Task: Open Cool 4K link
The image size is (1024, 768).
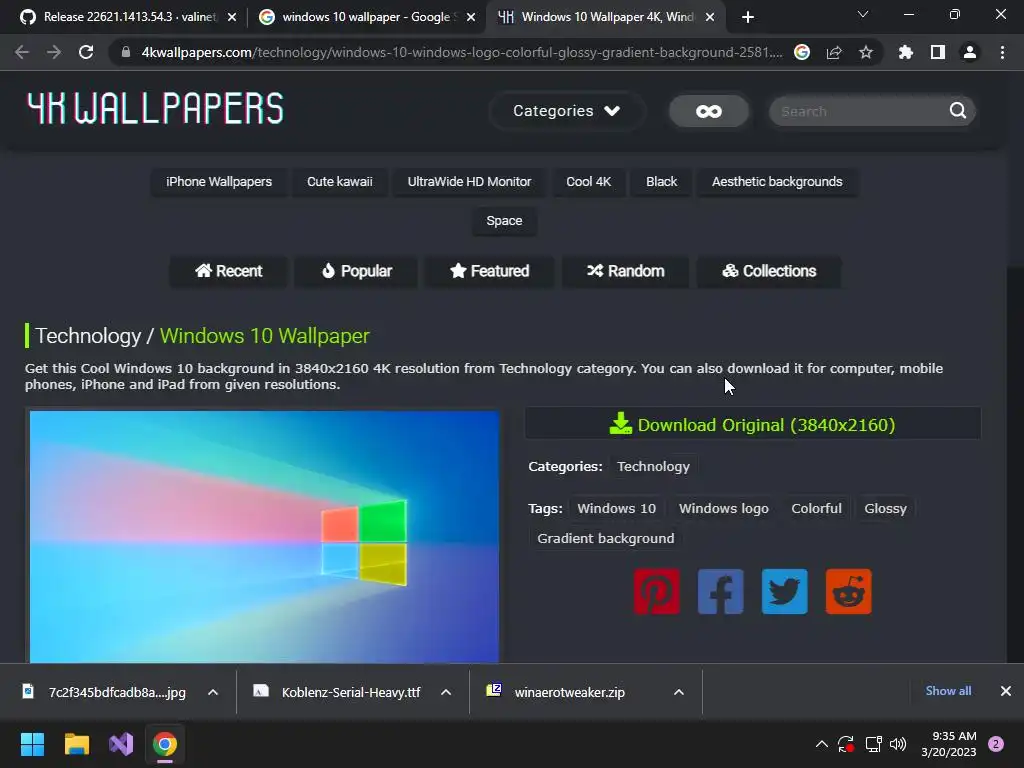Action: pyautogui.click(x=588, y=182)
